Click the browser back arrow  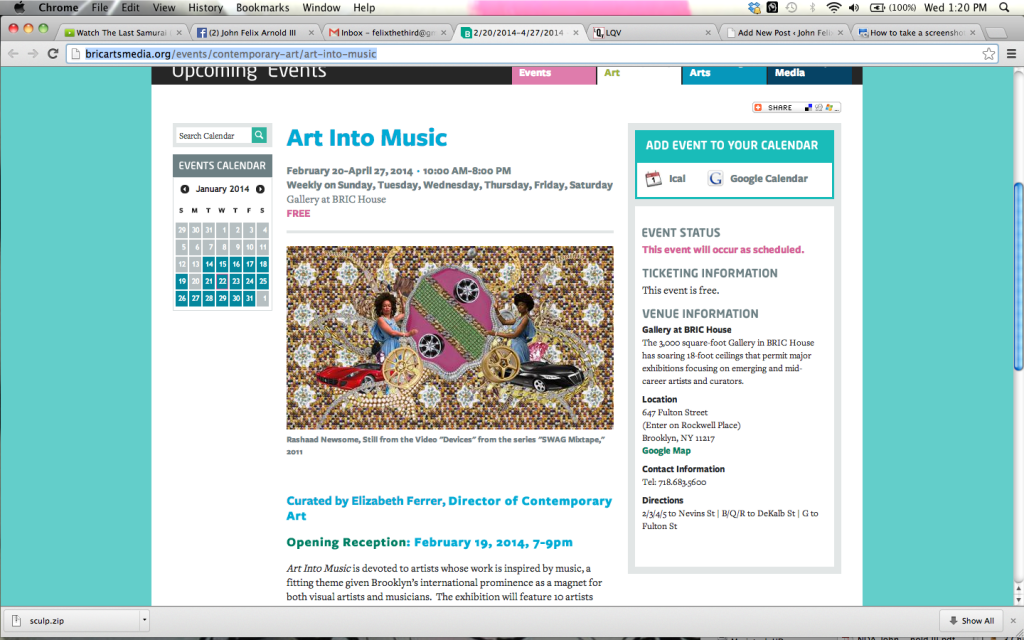13,54
